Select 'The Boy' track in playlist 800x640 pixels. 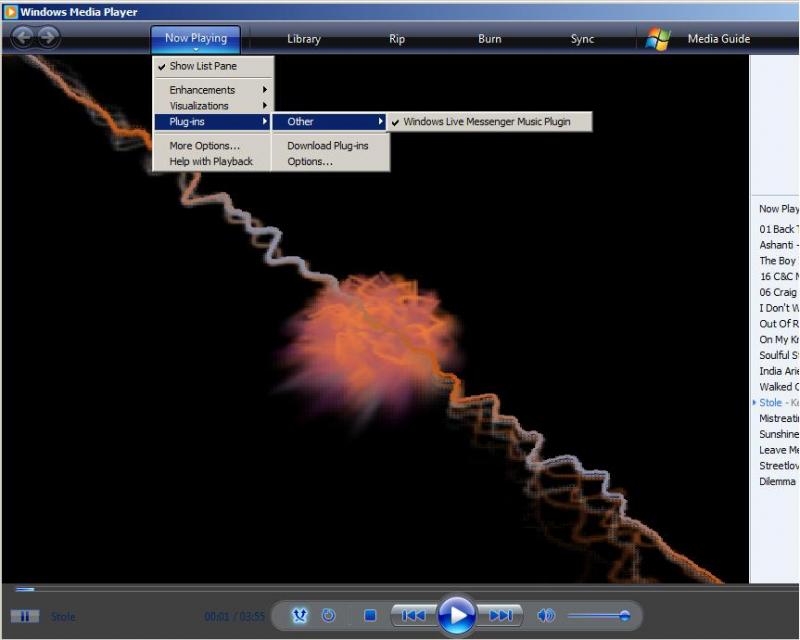[779, 261]
